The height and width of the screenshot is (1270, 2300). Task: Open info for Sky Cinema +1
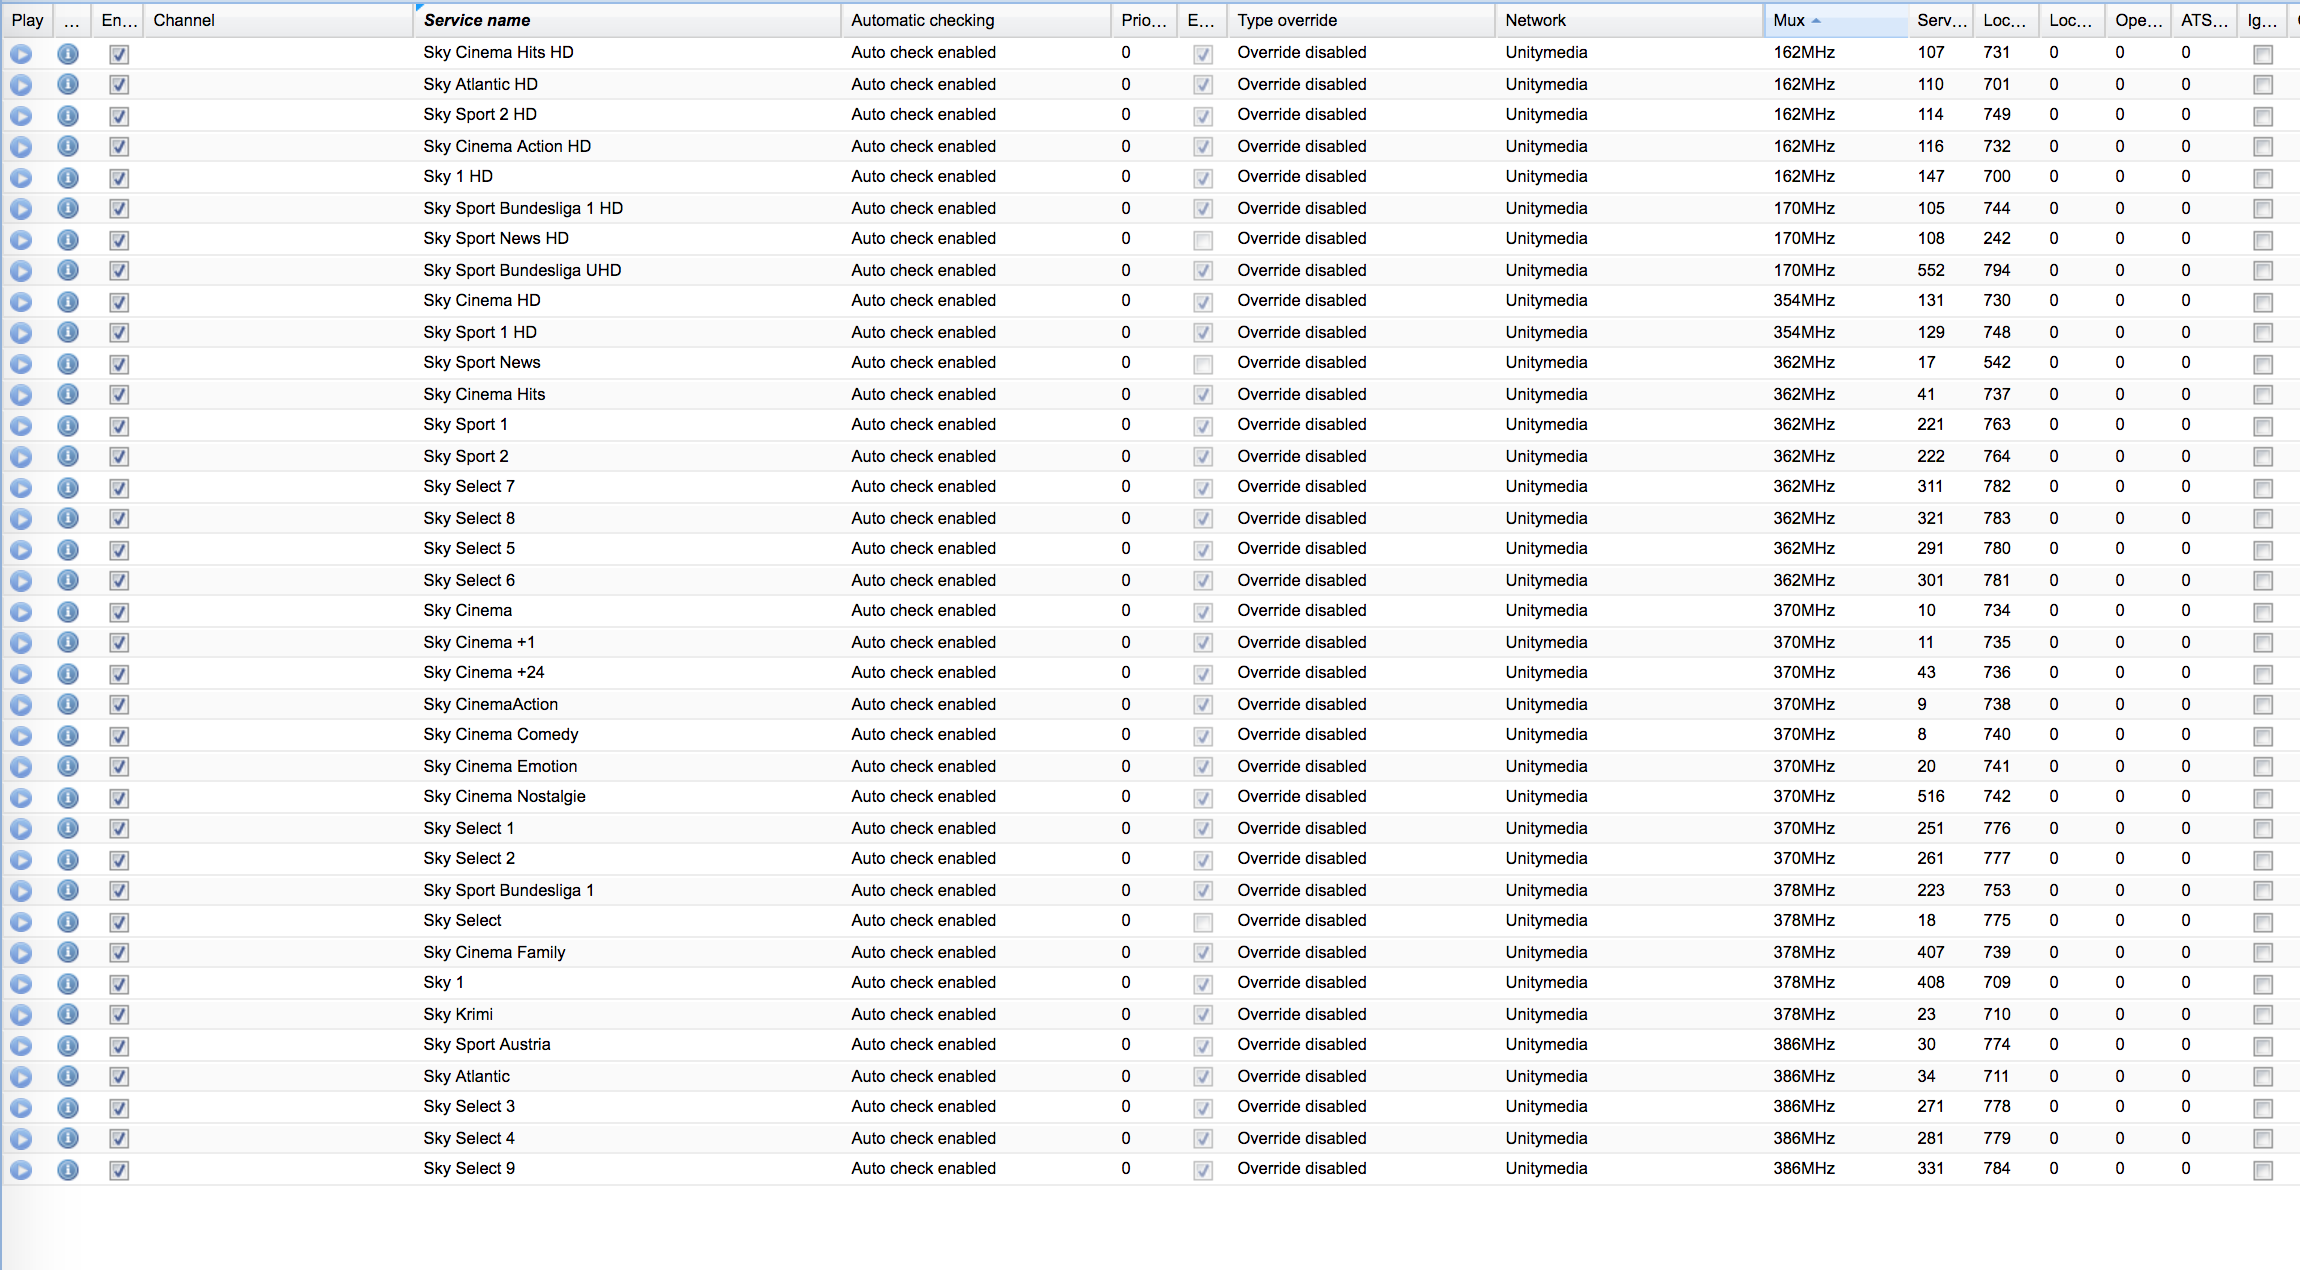(68, 643)
